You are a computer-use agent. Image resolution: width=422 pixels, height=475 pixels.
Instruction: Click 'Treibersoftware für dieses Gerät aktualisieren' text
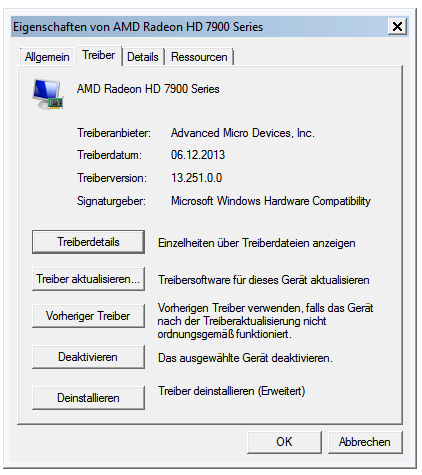pyautogui.click(x=264, y=280)
